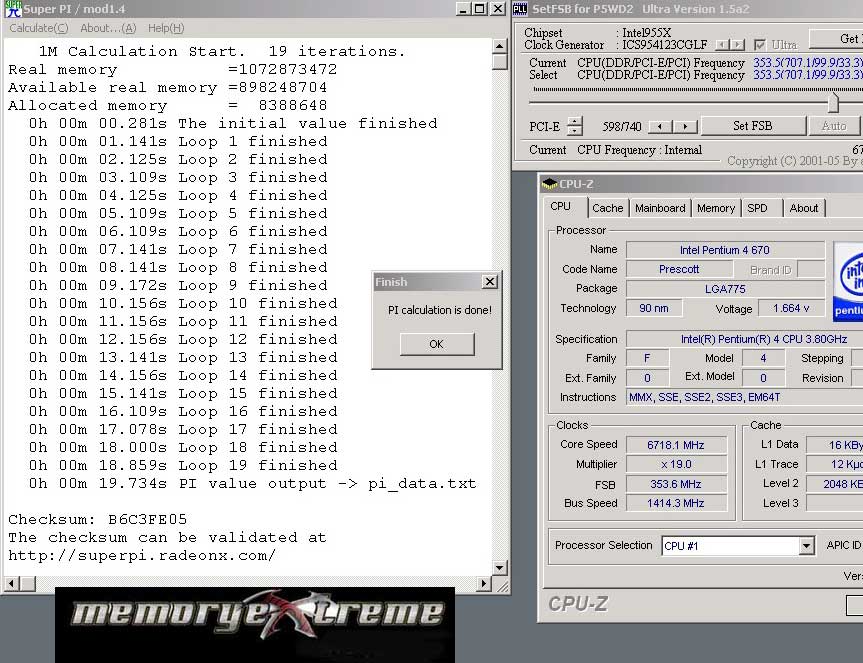Click the Super PI vertical scrollbar up arrow
Screen dimensions: 863x663
(x=499, y=46)
